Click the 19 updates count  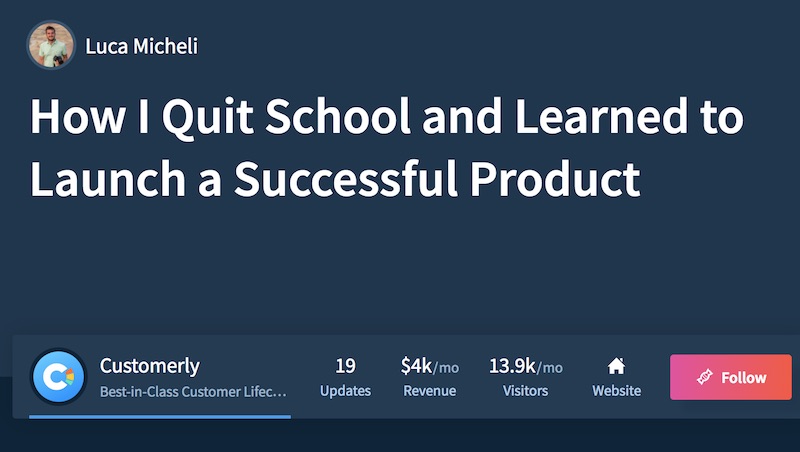[345, 366]
